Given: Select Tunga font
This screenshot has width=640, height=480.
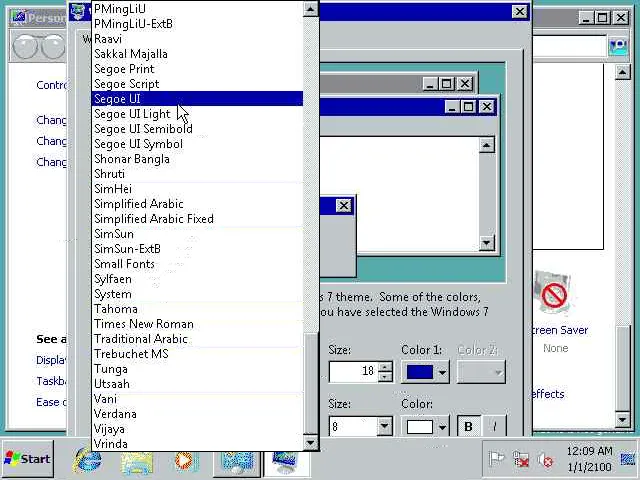Looking at the screenshot, I should (198, 369).
